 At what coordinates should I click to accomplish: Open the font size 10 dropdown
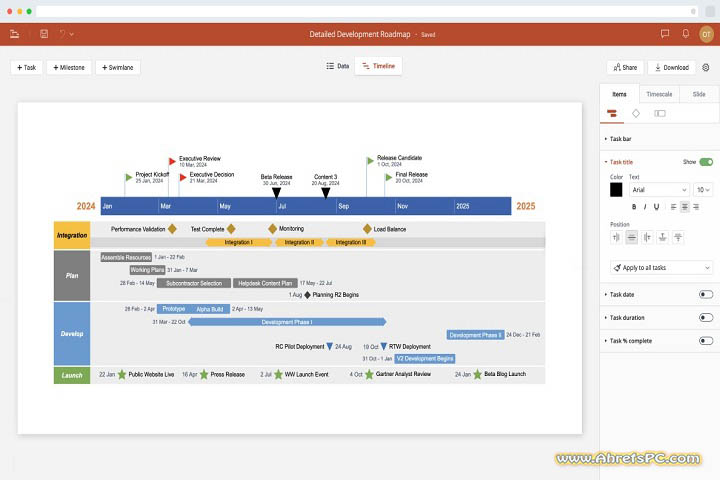click(x=703, y=190)
